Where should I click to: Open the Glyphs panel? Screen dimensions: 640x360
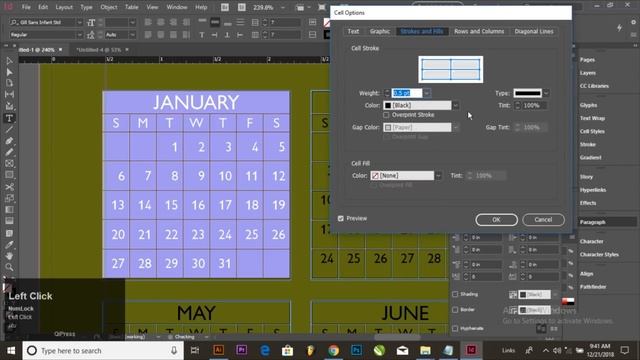589,105
